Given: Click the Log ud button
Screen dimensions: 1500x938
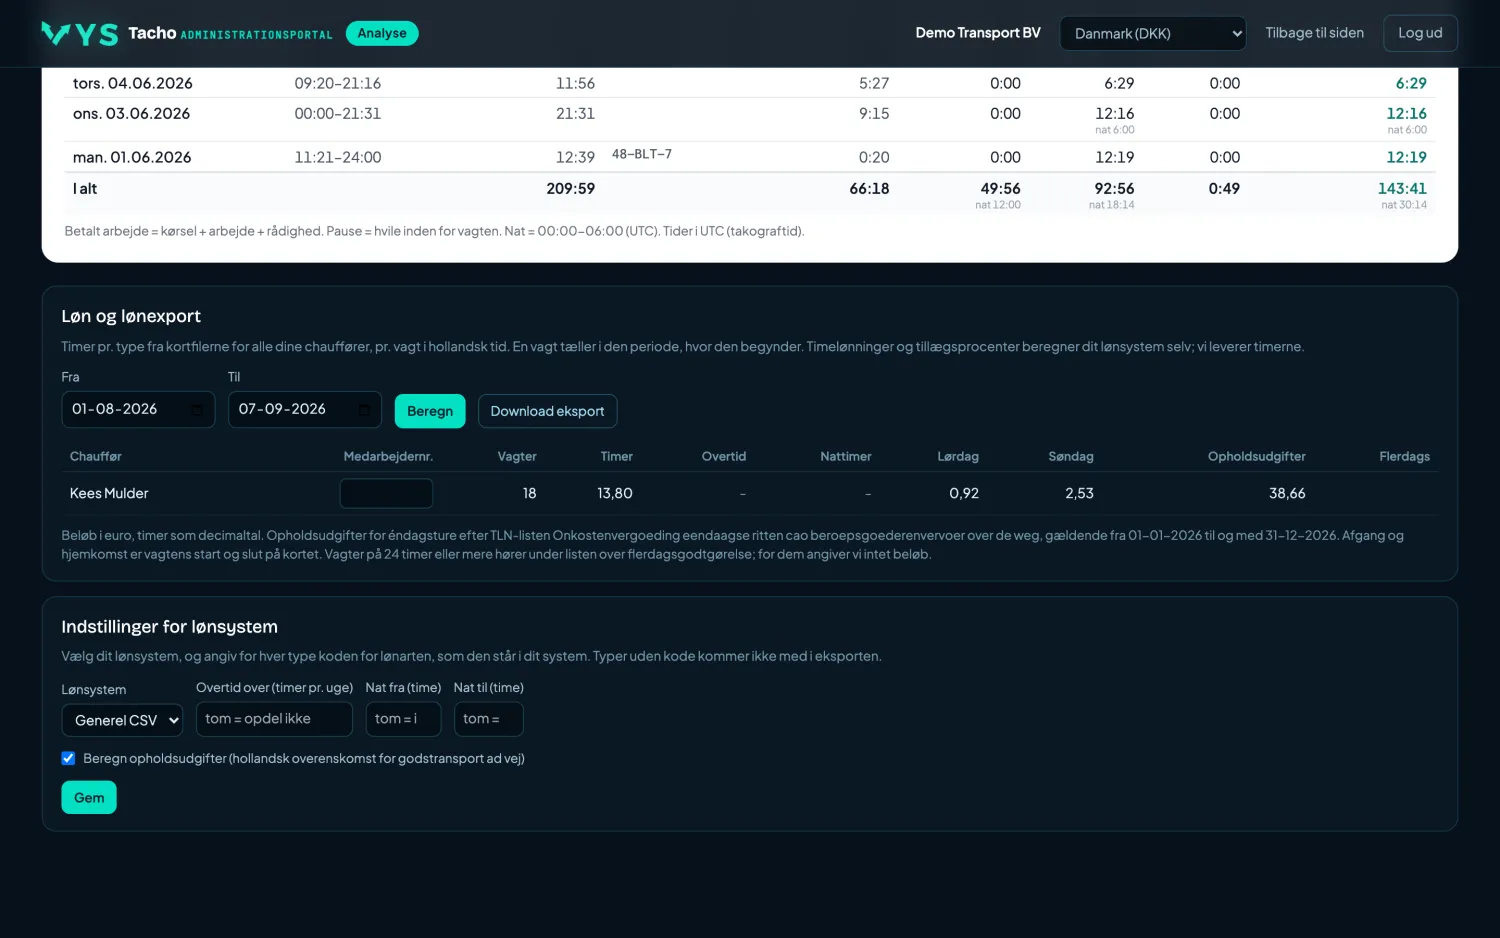Looking at the screenshot, I should pos(1420,33).
